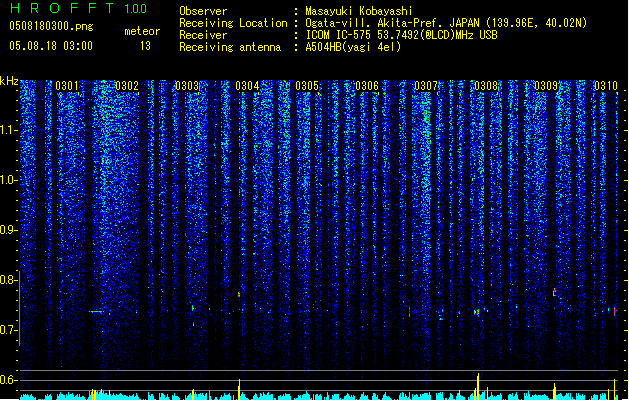This screenshot has height=400, width=629.
Task: Click time marker 0301
Action: click(x=67, y=86)
